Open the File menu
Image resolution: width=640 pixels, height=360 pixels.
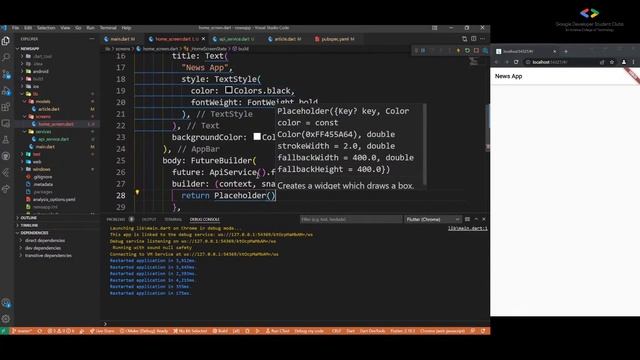[16, 28]
